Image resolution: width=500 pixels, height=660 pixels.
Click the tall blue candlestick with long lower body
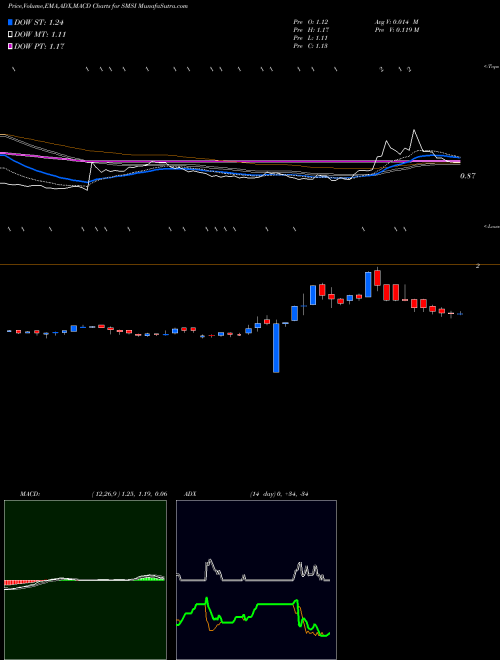276,348
